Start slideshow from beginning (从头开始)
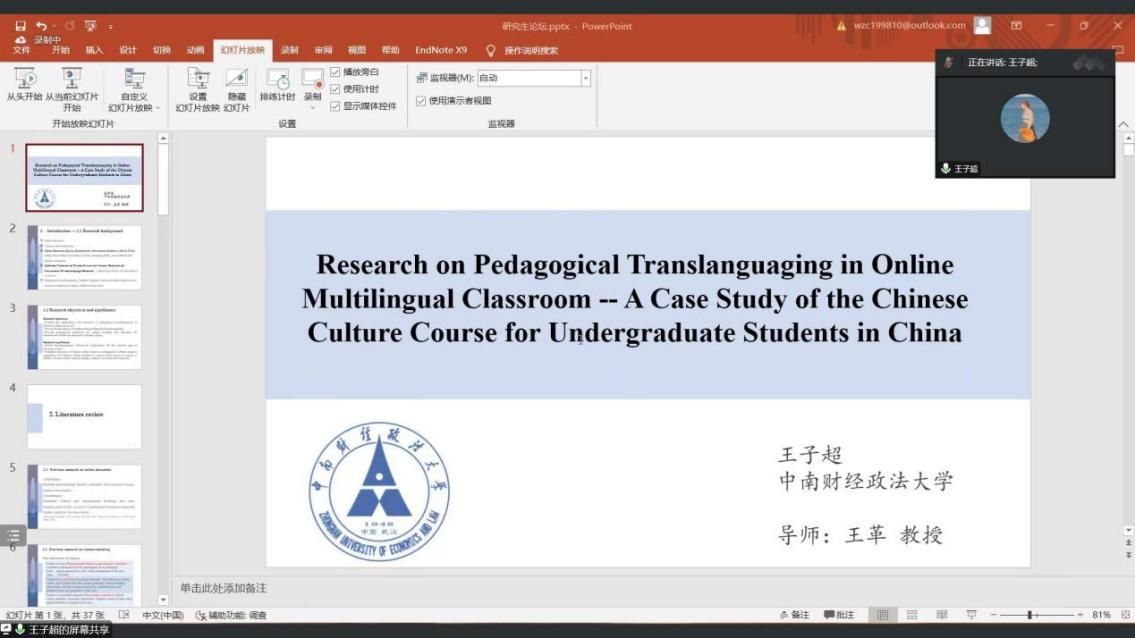 pos(25,85)
